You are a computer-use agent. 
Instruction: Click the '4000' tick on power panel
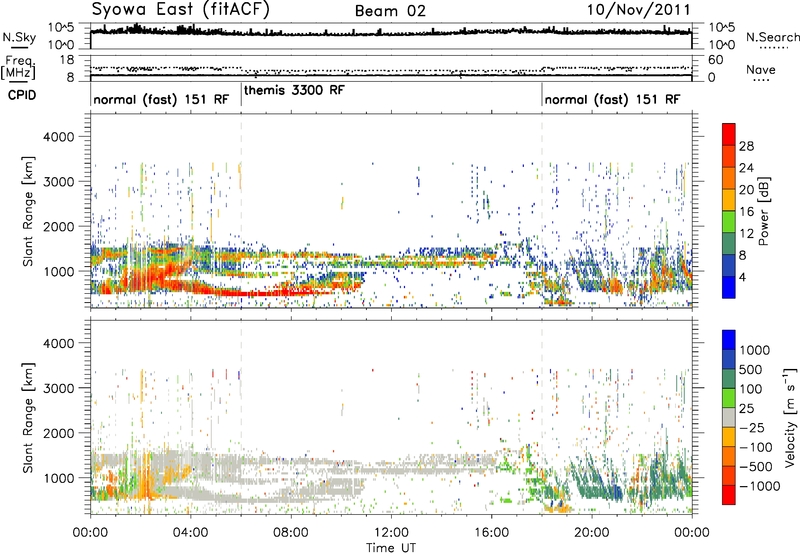click(x=58, y=137)
